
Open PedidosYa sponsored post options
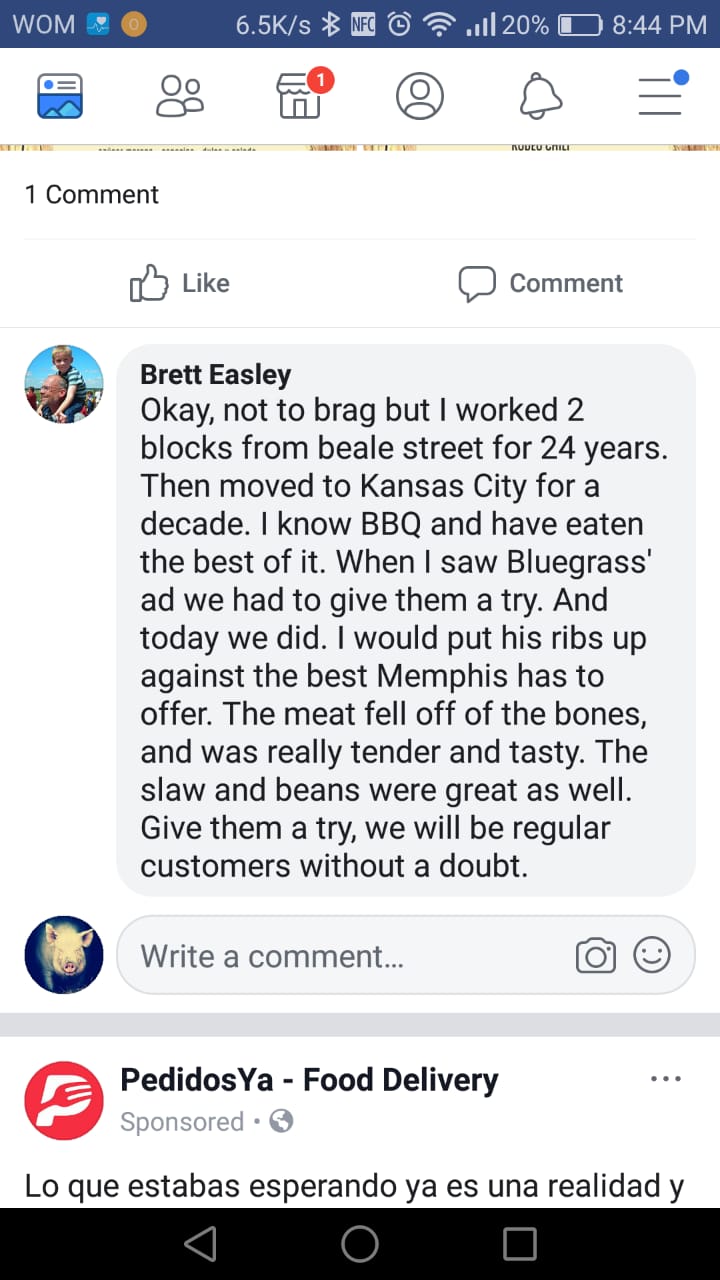click(x=665, y=1079)
